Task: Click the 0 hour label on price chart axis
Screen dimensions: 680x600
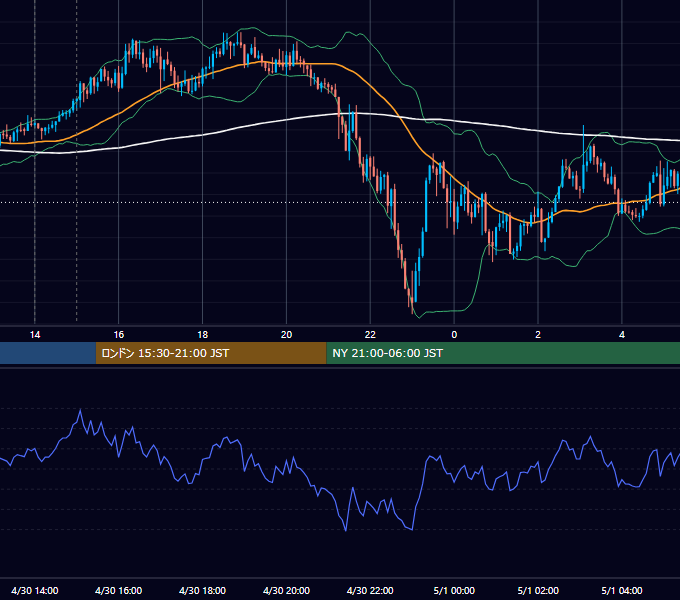Action: [x=454, y=335]
